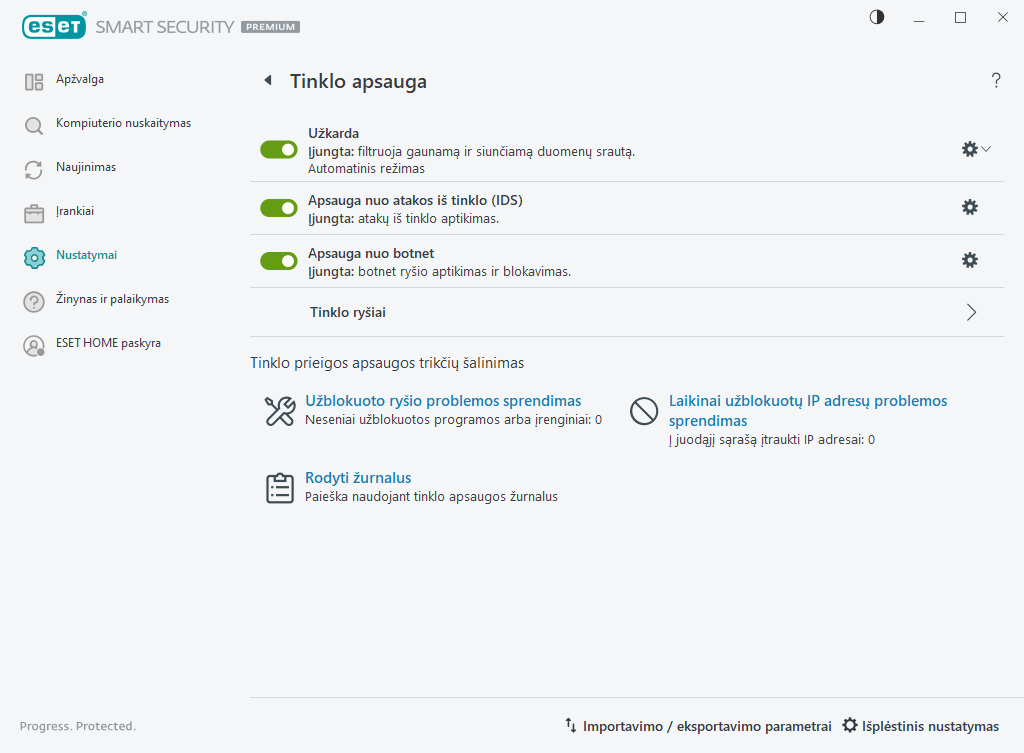Image resolution: width=1024 pixels, height=753 pixels.
Task: Toggle the contrast theme icon
Action: tap(877, 17)
